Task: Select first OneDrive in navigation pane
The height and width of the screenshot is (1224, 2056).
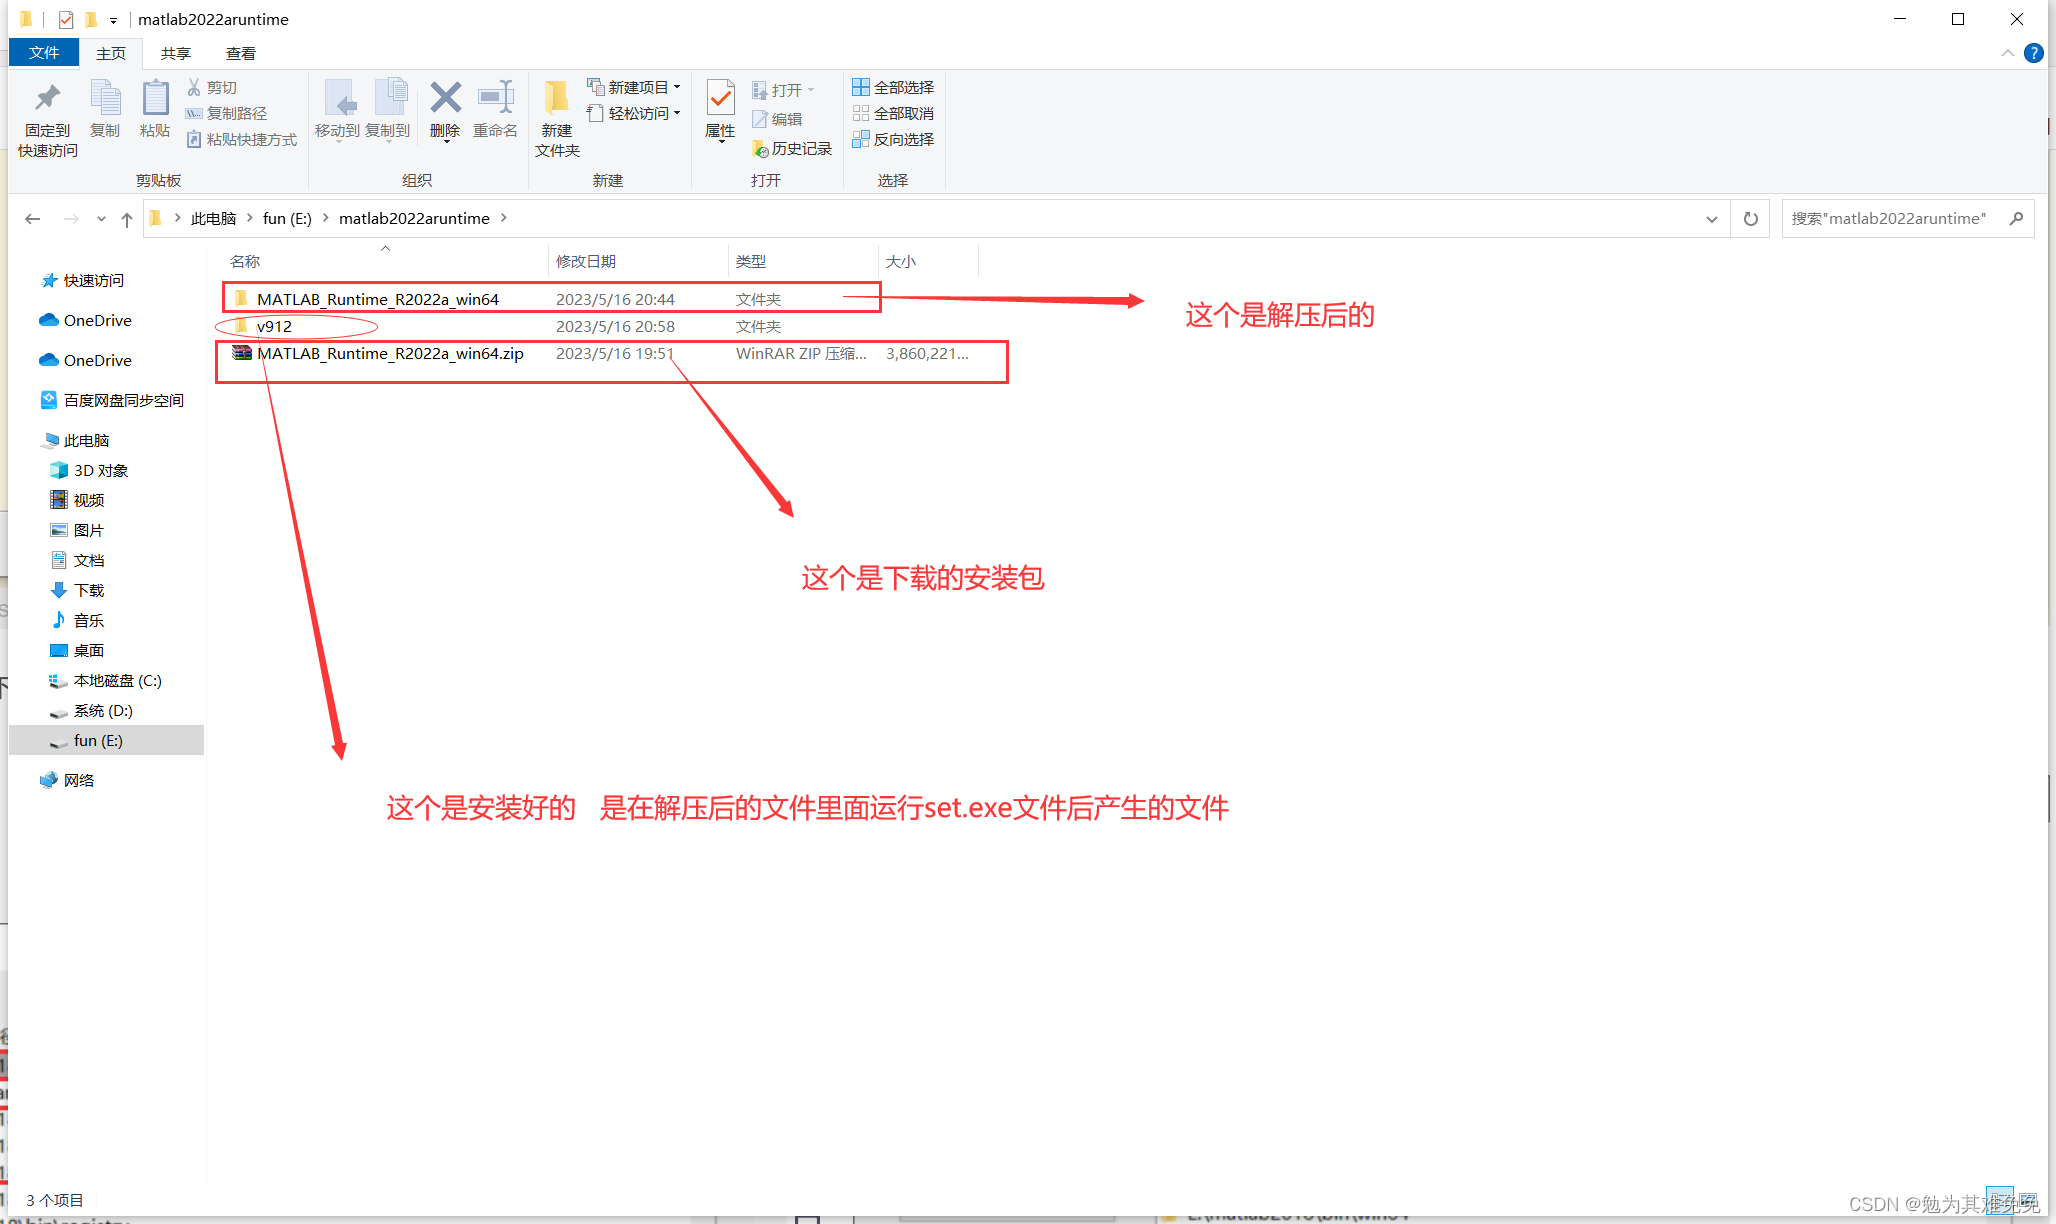Action: click(x=97, y=321)
